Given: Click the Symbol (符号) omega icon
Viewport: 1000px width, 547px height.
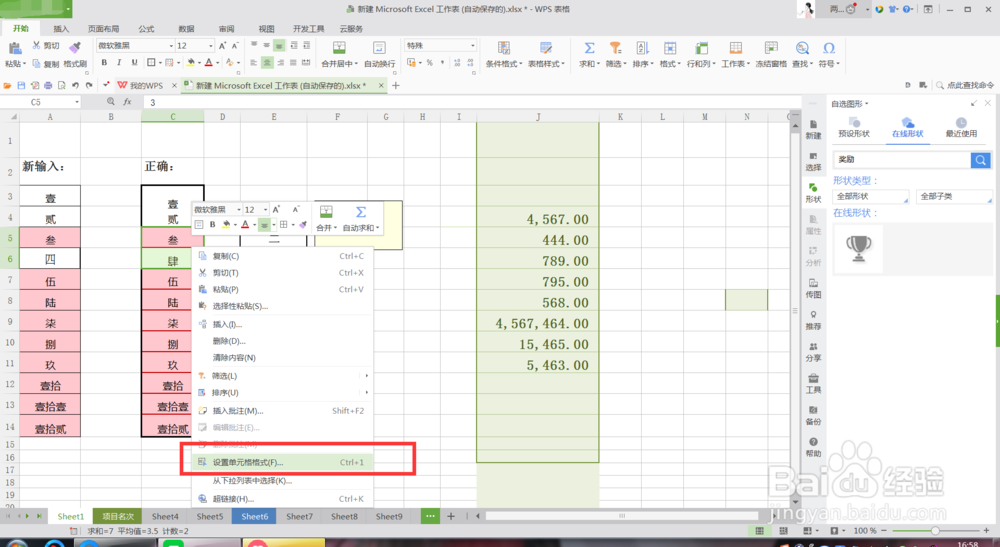Looking at the screenshot, I should pos(828,48).
